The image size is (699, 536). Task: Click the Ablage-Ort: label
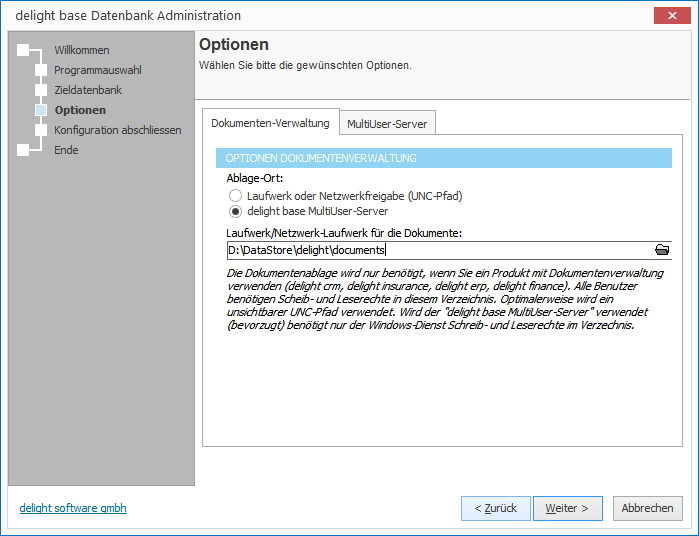pyautogui.click(x=255, y=178)
